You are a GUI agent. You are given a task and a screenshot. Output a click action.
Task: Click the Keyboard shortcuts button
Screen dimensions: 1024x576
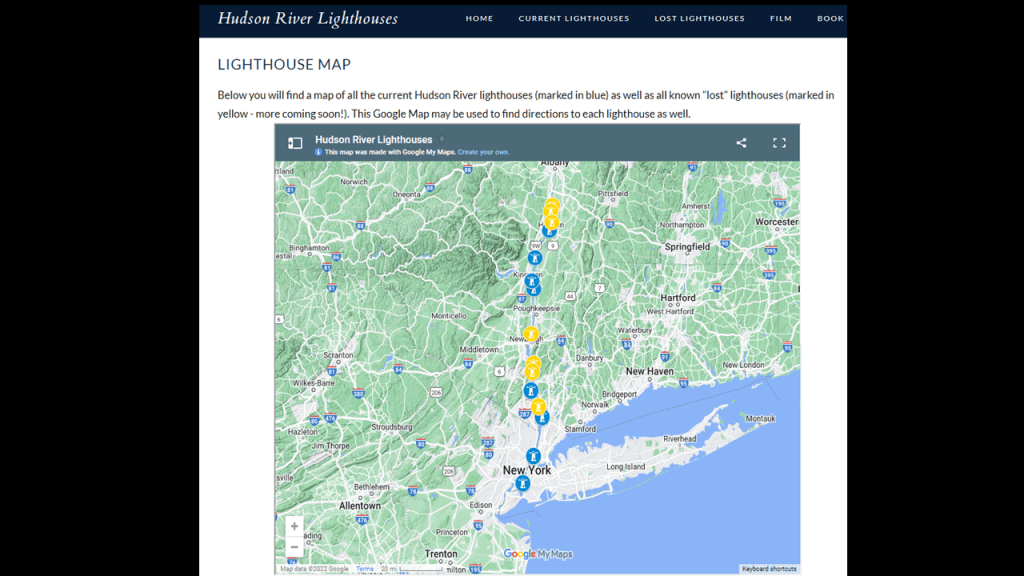[769, 569]
